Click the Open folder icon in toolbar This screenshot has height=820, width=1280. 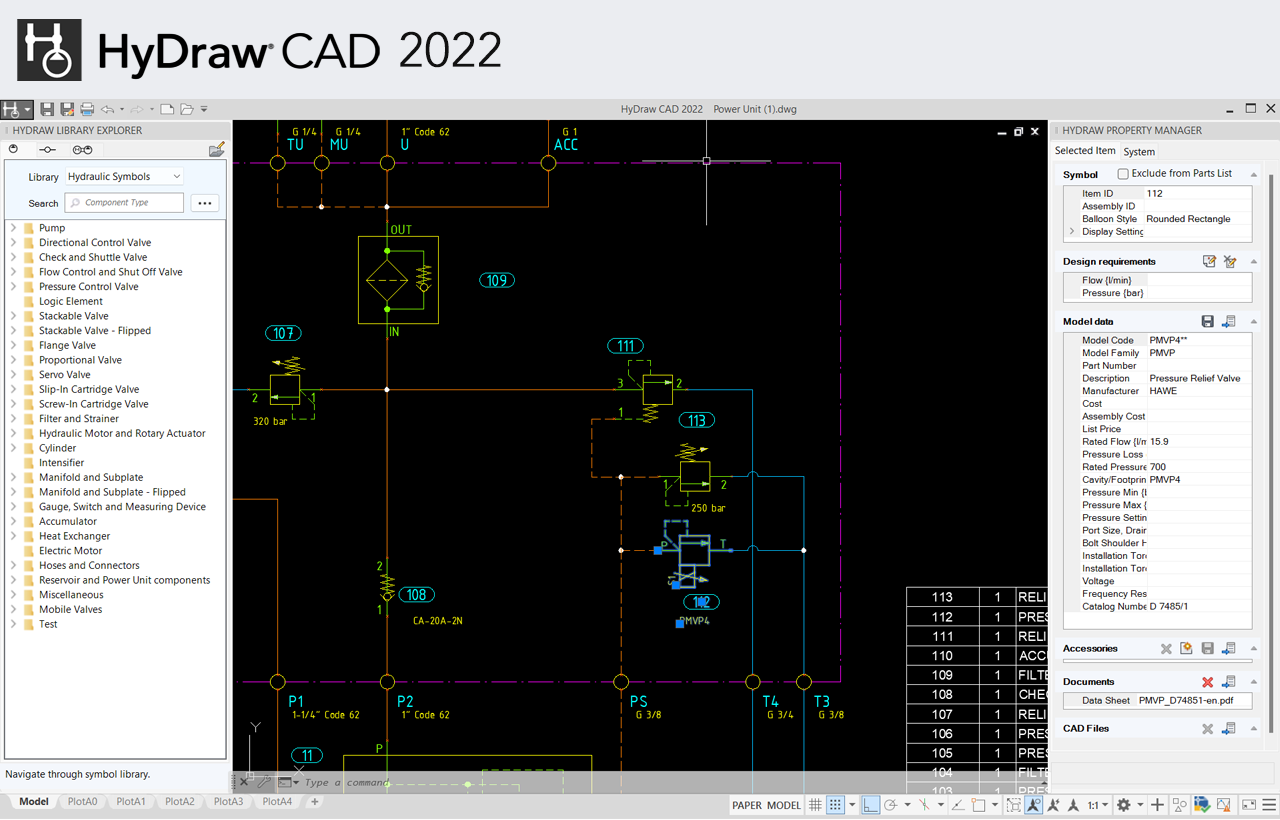[x=186, y=109]
